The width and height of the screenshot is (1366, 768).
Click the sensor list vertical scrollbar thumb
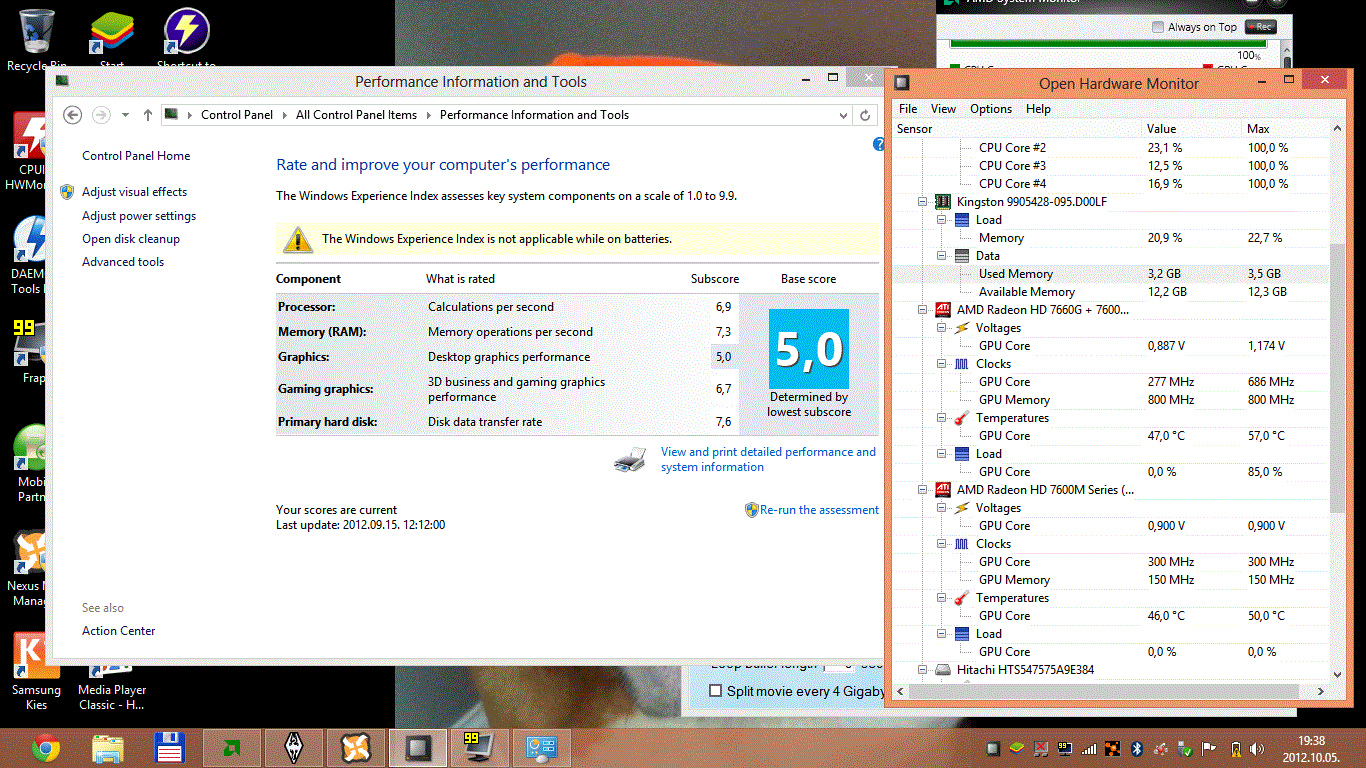coord(1337,380)
